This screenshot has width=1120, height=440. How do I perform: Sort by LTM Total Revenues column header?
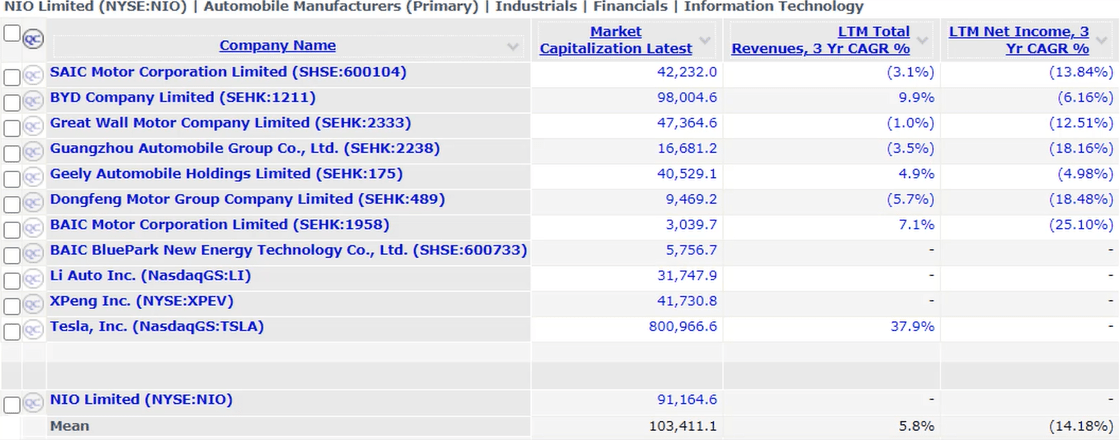pos(821,40)
